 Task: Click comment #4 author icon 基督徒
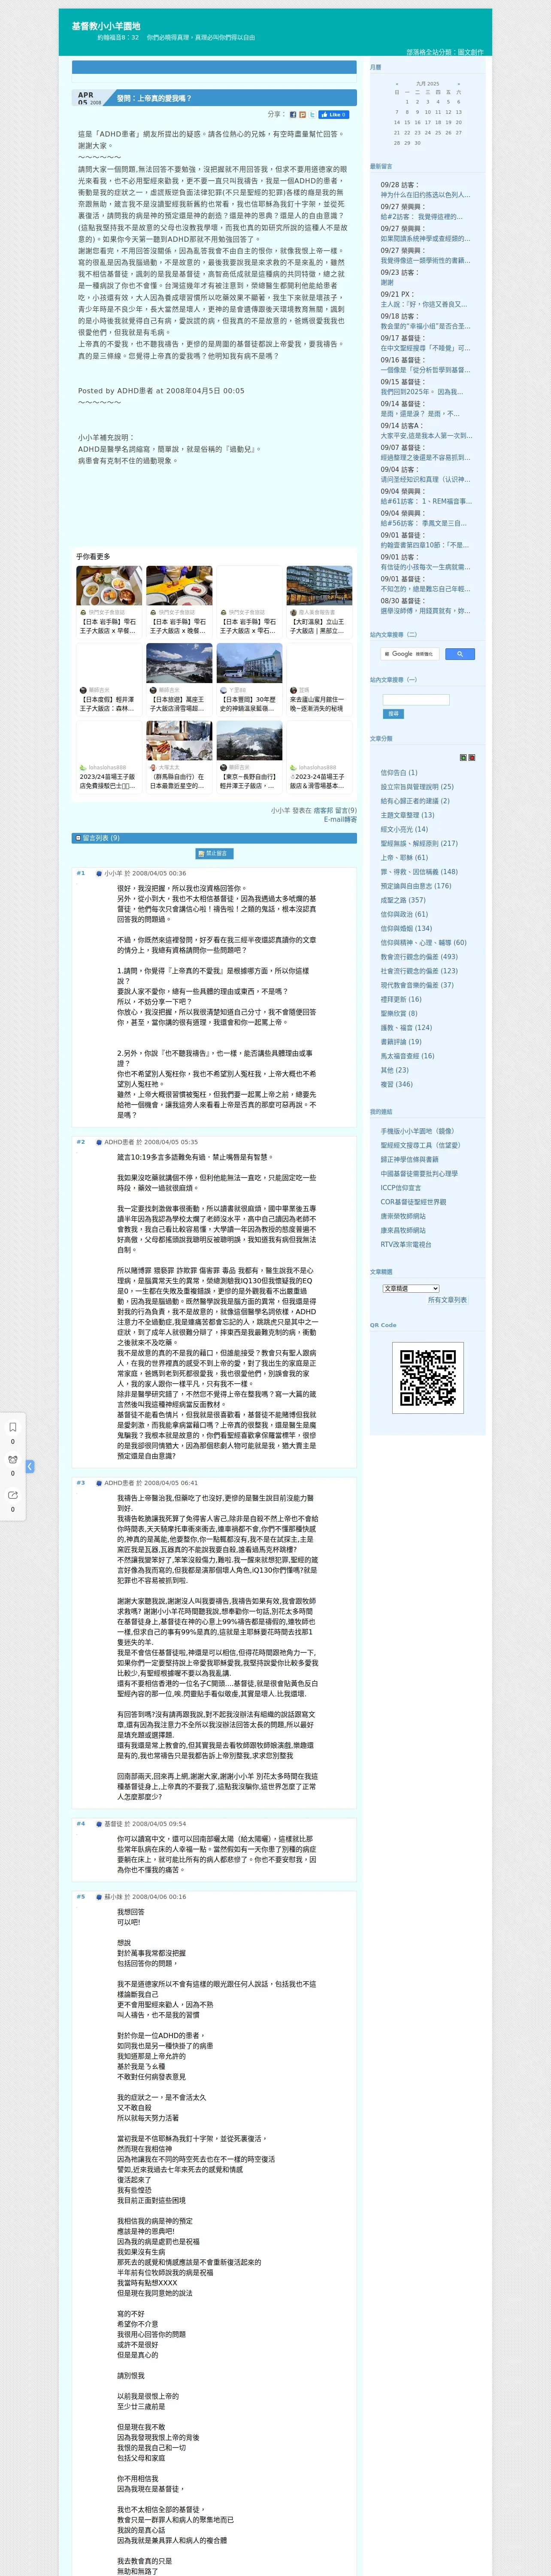click(99, 1824)
